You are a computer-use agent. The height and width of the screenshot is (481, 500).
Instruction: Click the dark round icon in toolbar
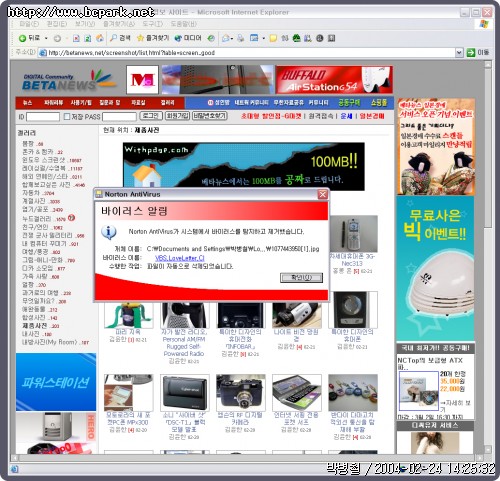[x=320, y=38]
